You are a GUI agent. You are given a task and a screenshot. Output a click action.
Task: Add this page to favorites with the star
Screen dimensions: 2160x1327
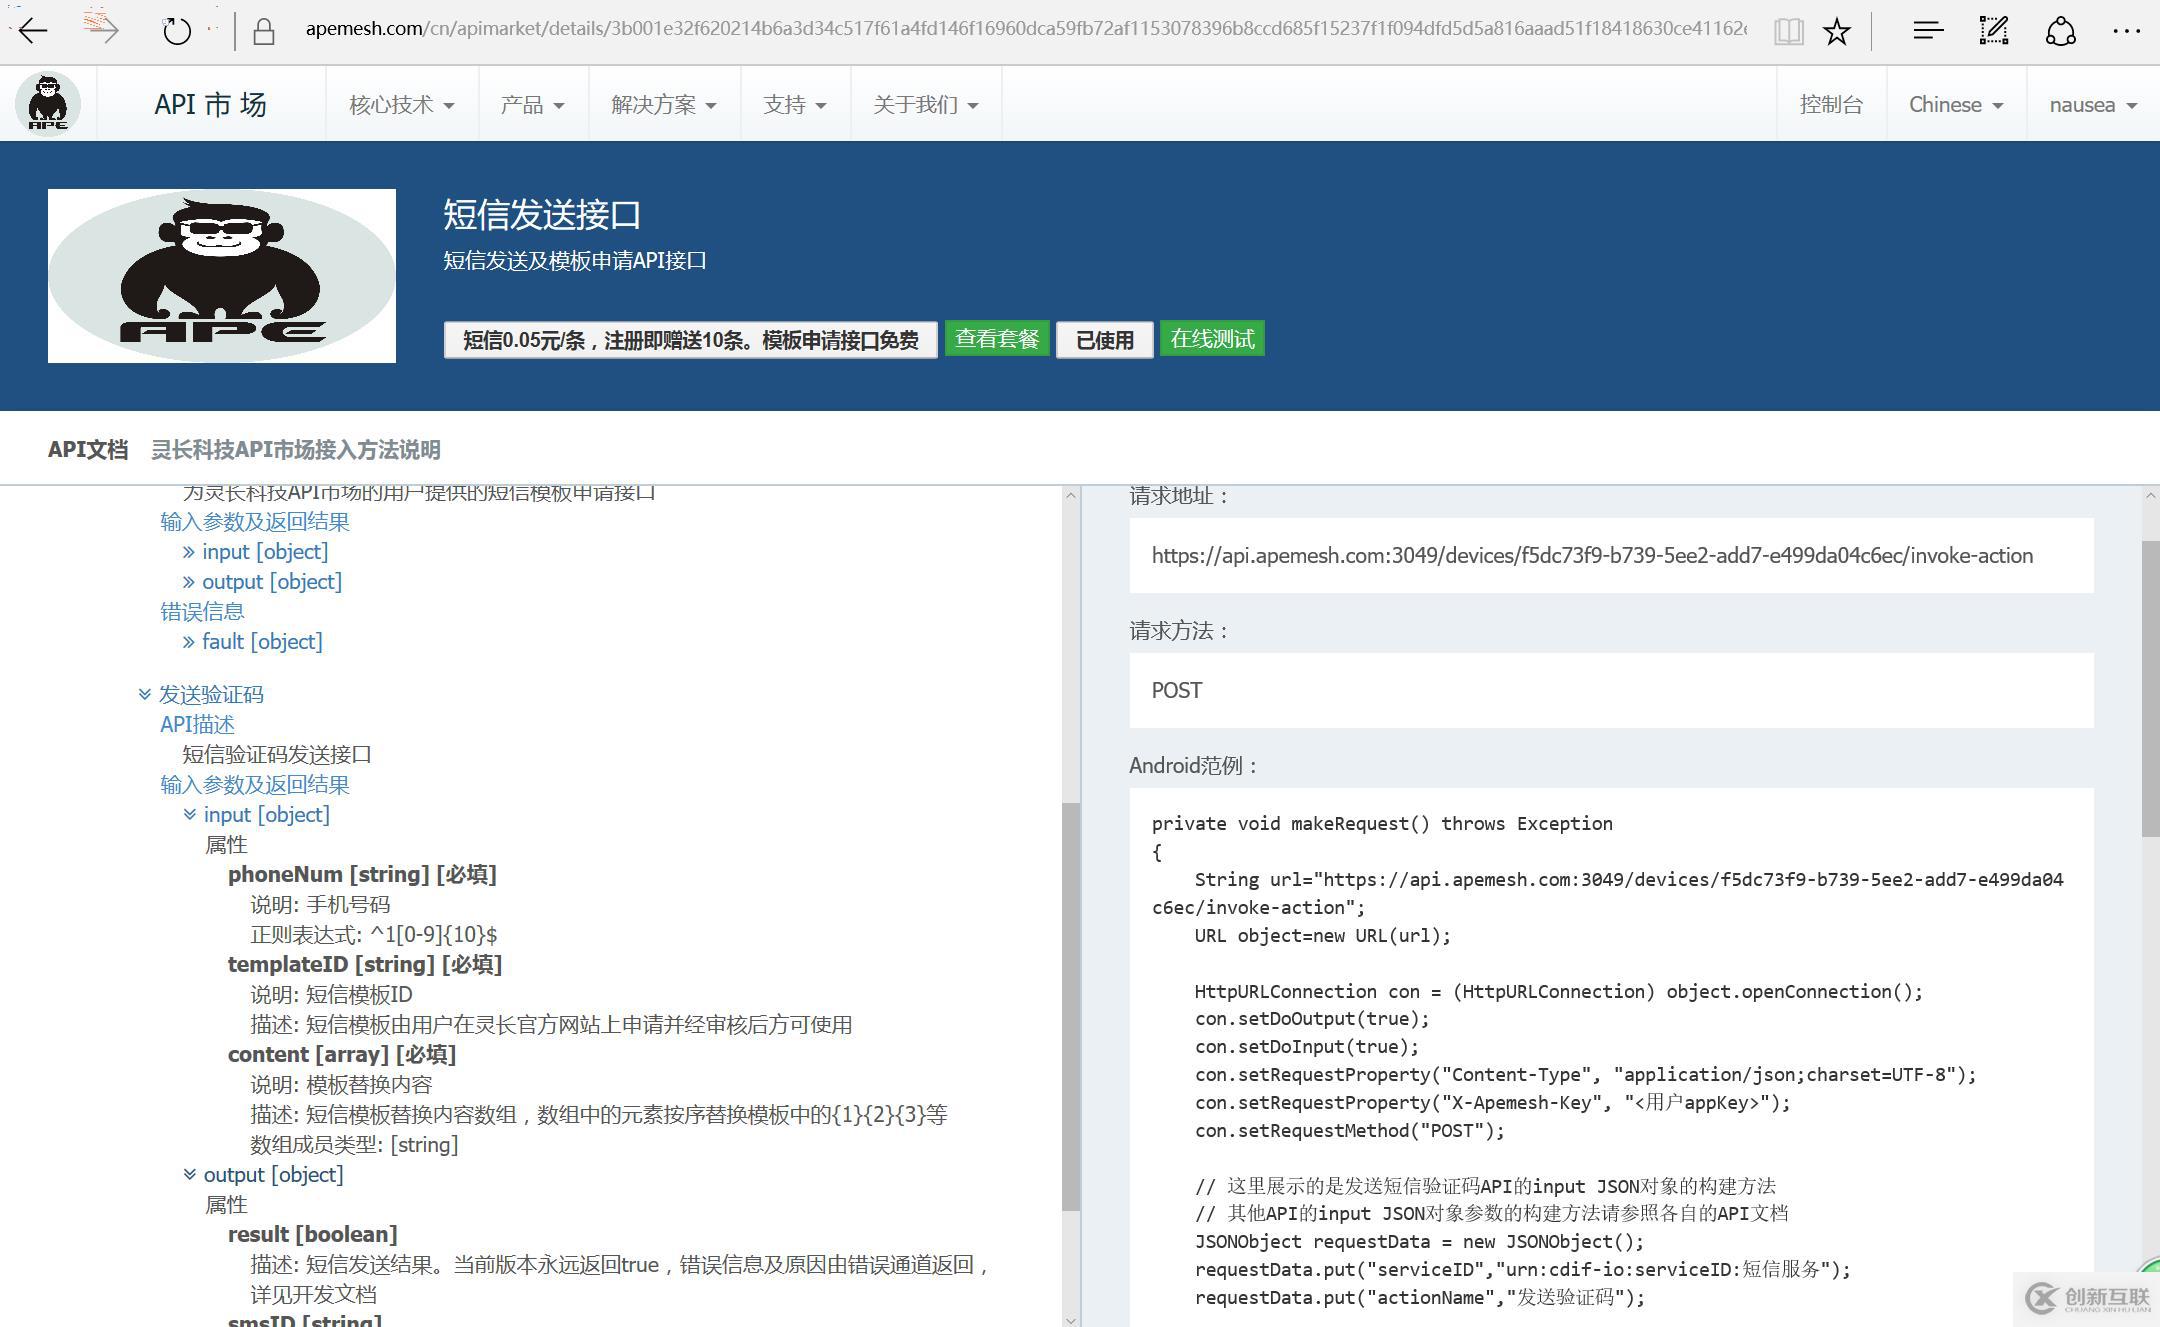(x=1838, y=31)
